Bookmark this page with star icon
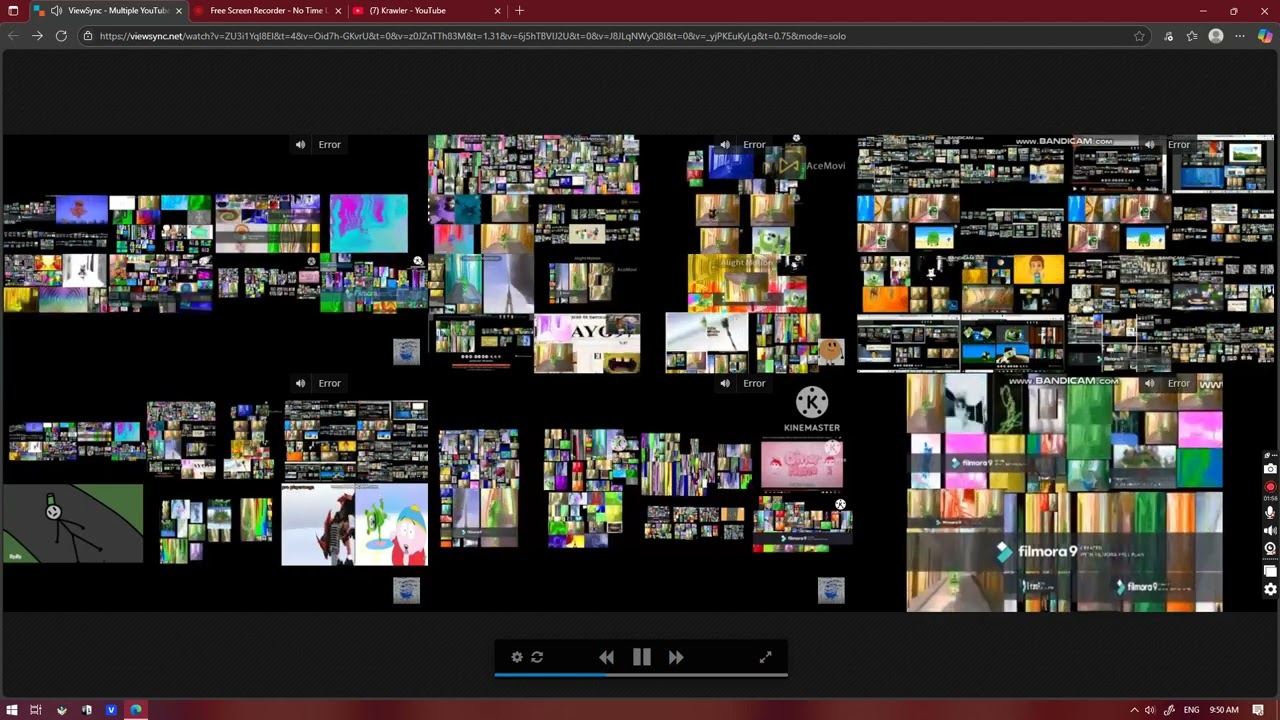The width and height of the screenshot is (1280, 720). (x=1139, y=36)
